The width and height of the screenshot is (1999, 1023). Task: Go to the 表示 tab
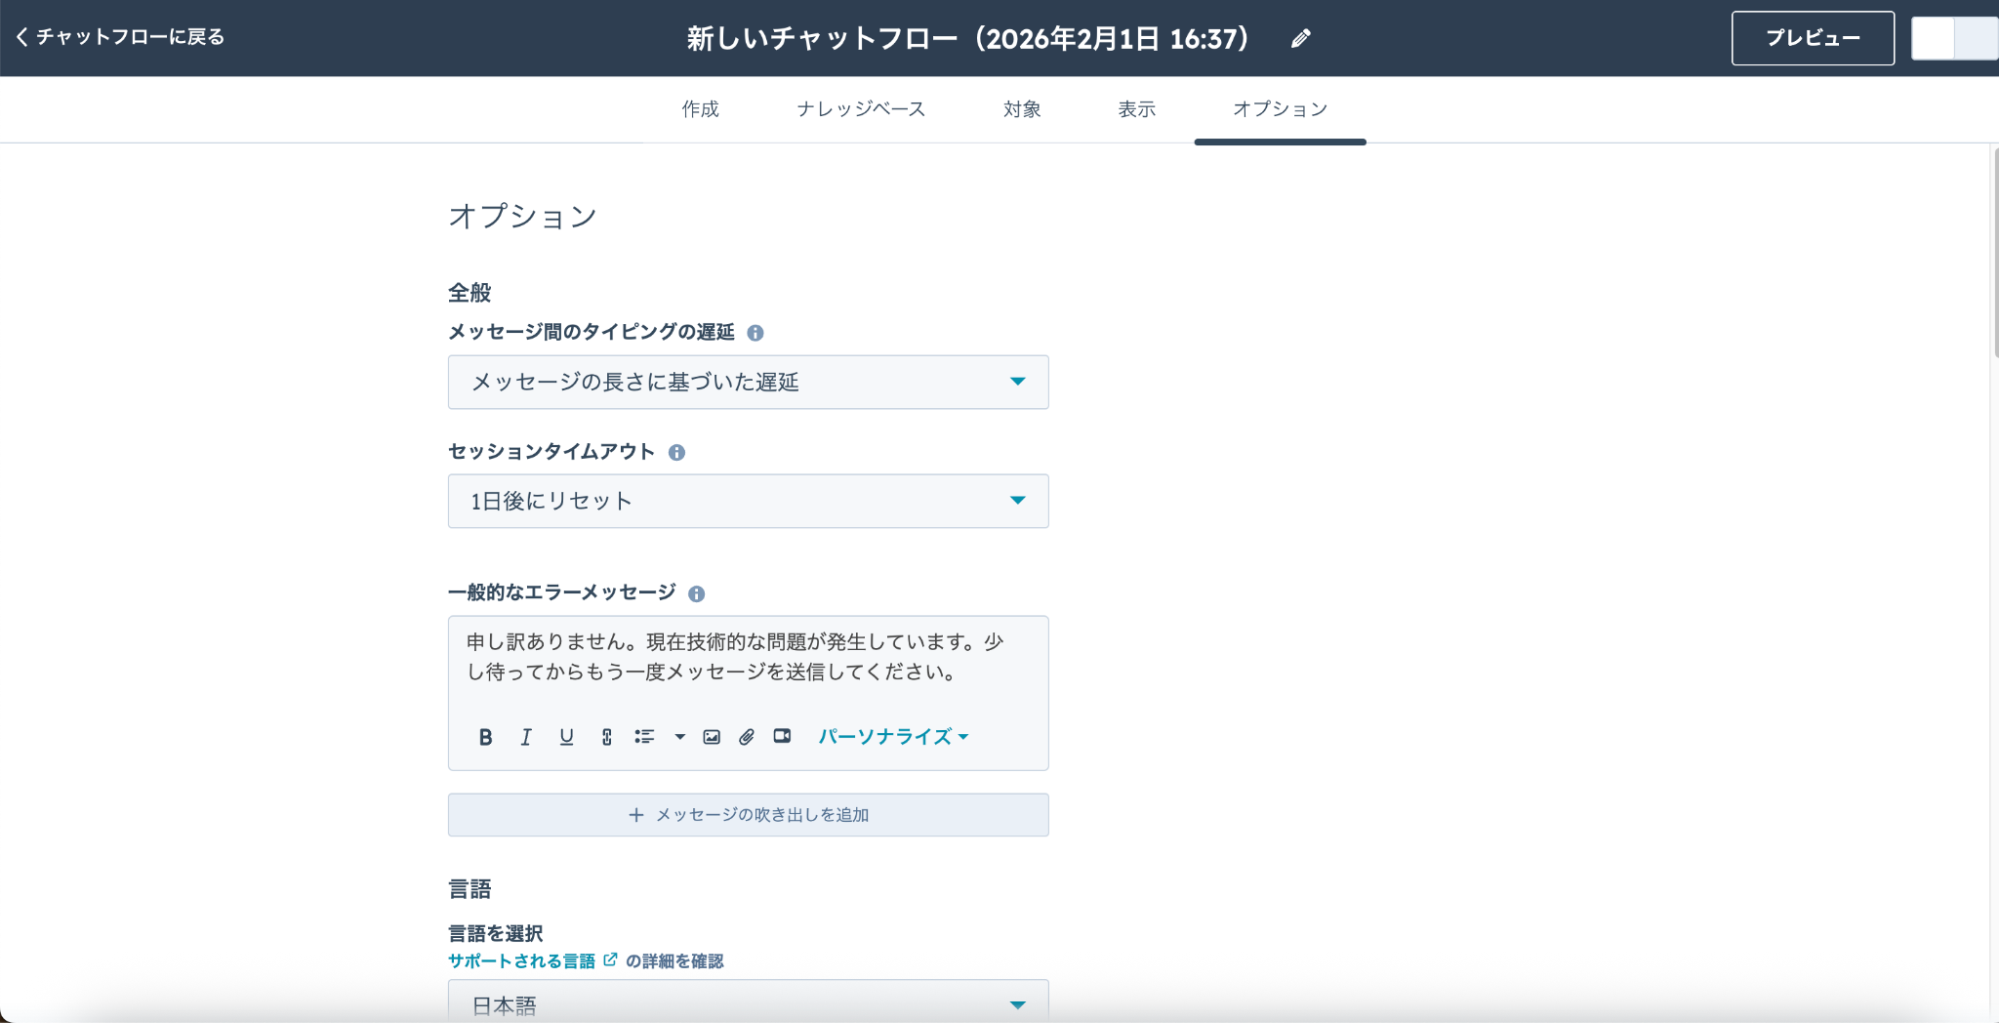(x=1136, y=109)
